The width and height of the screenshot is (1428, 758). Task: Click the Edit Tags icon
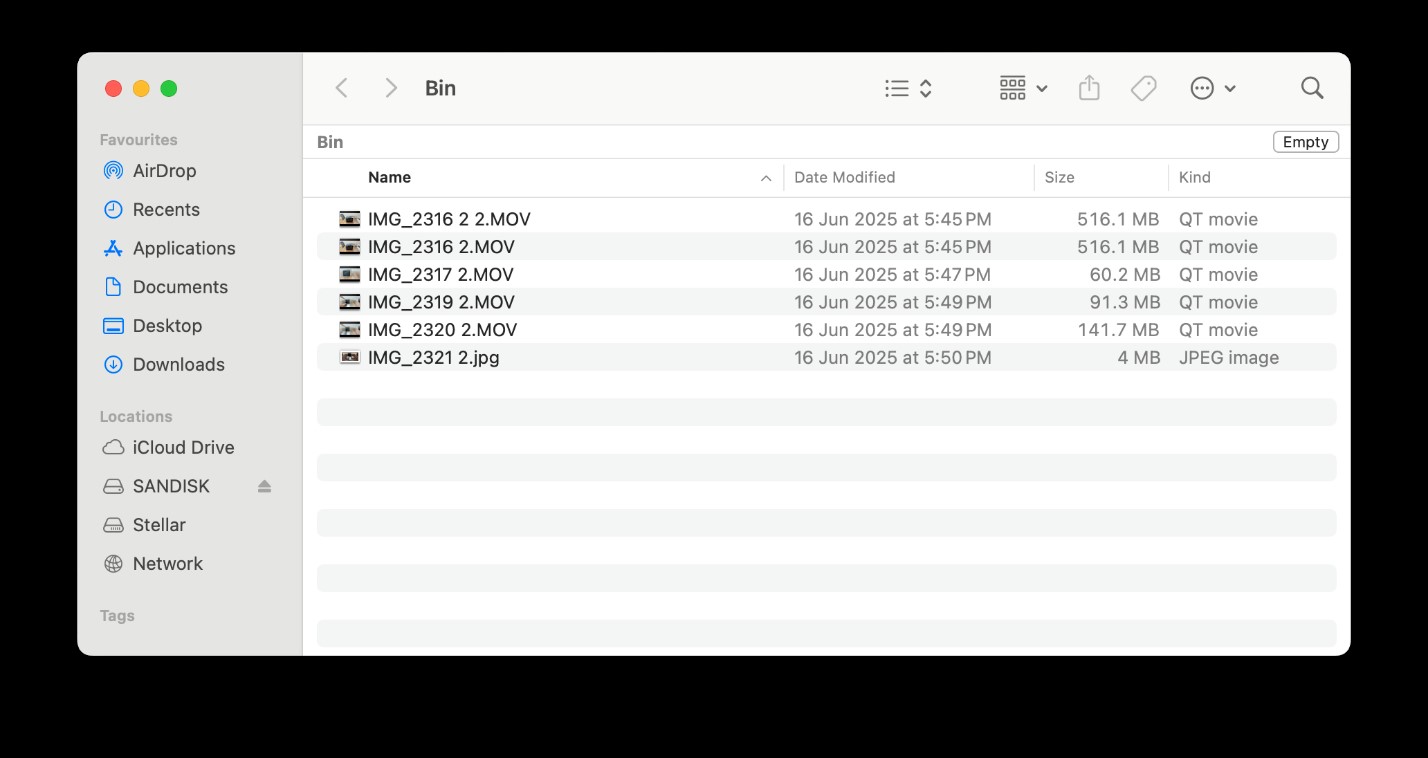(1143, 88)
